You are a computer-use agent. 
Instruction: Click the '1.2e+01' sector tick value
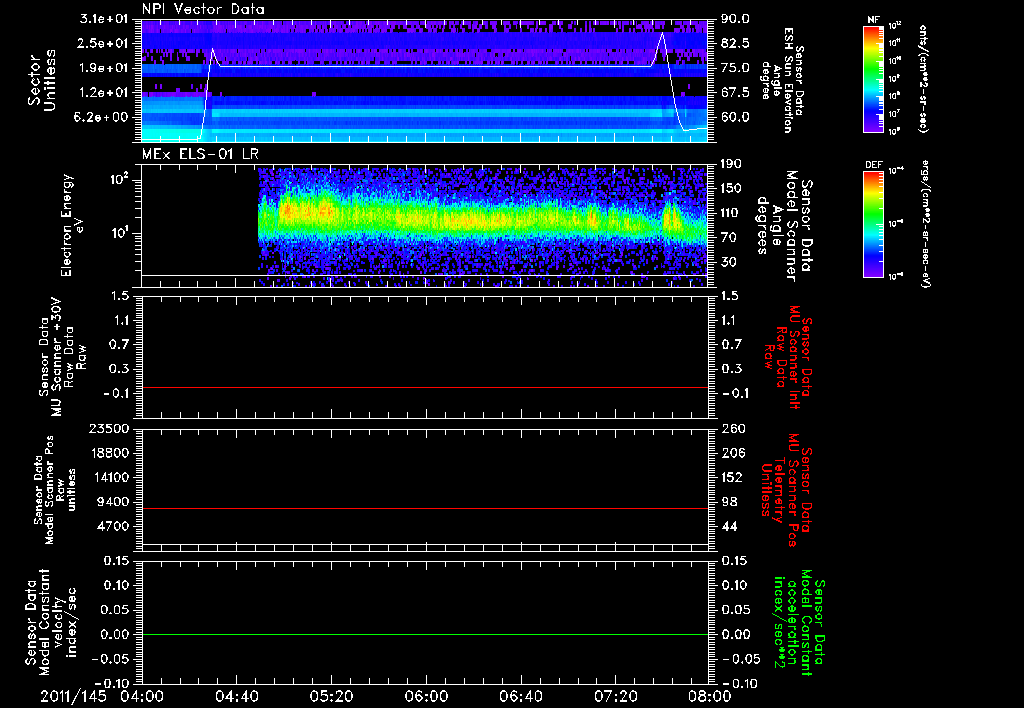(x=104, y=93)
